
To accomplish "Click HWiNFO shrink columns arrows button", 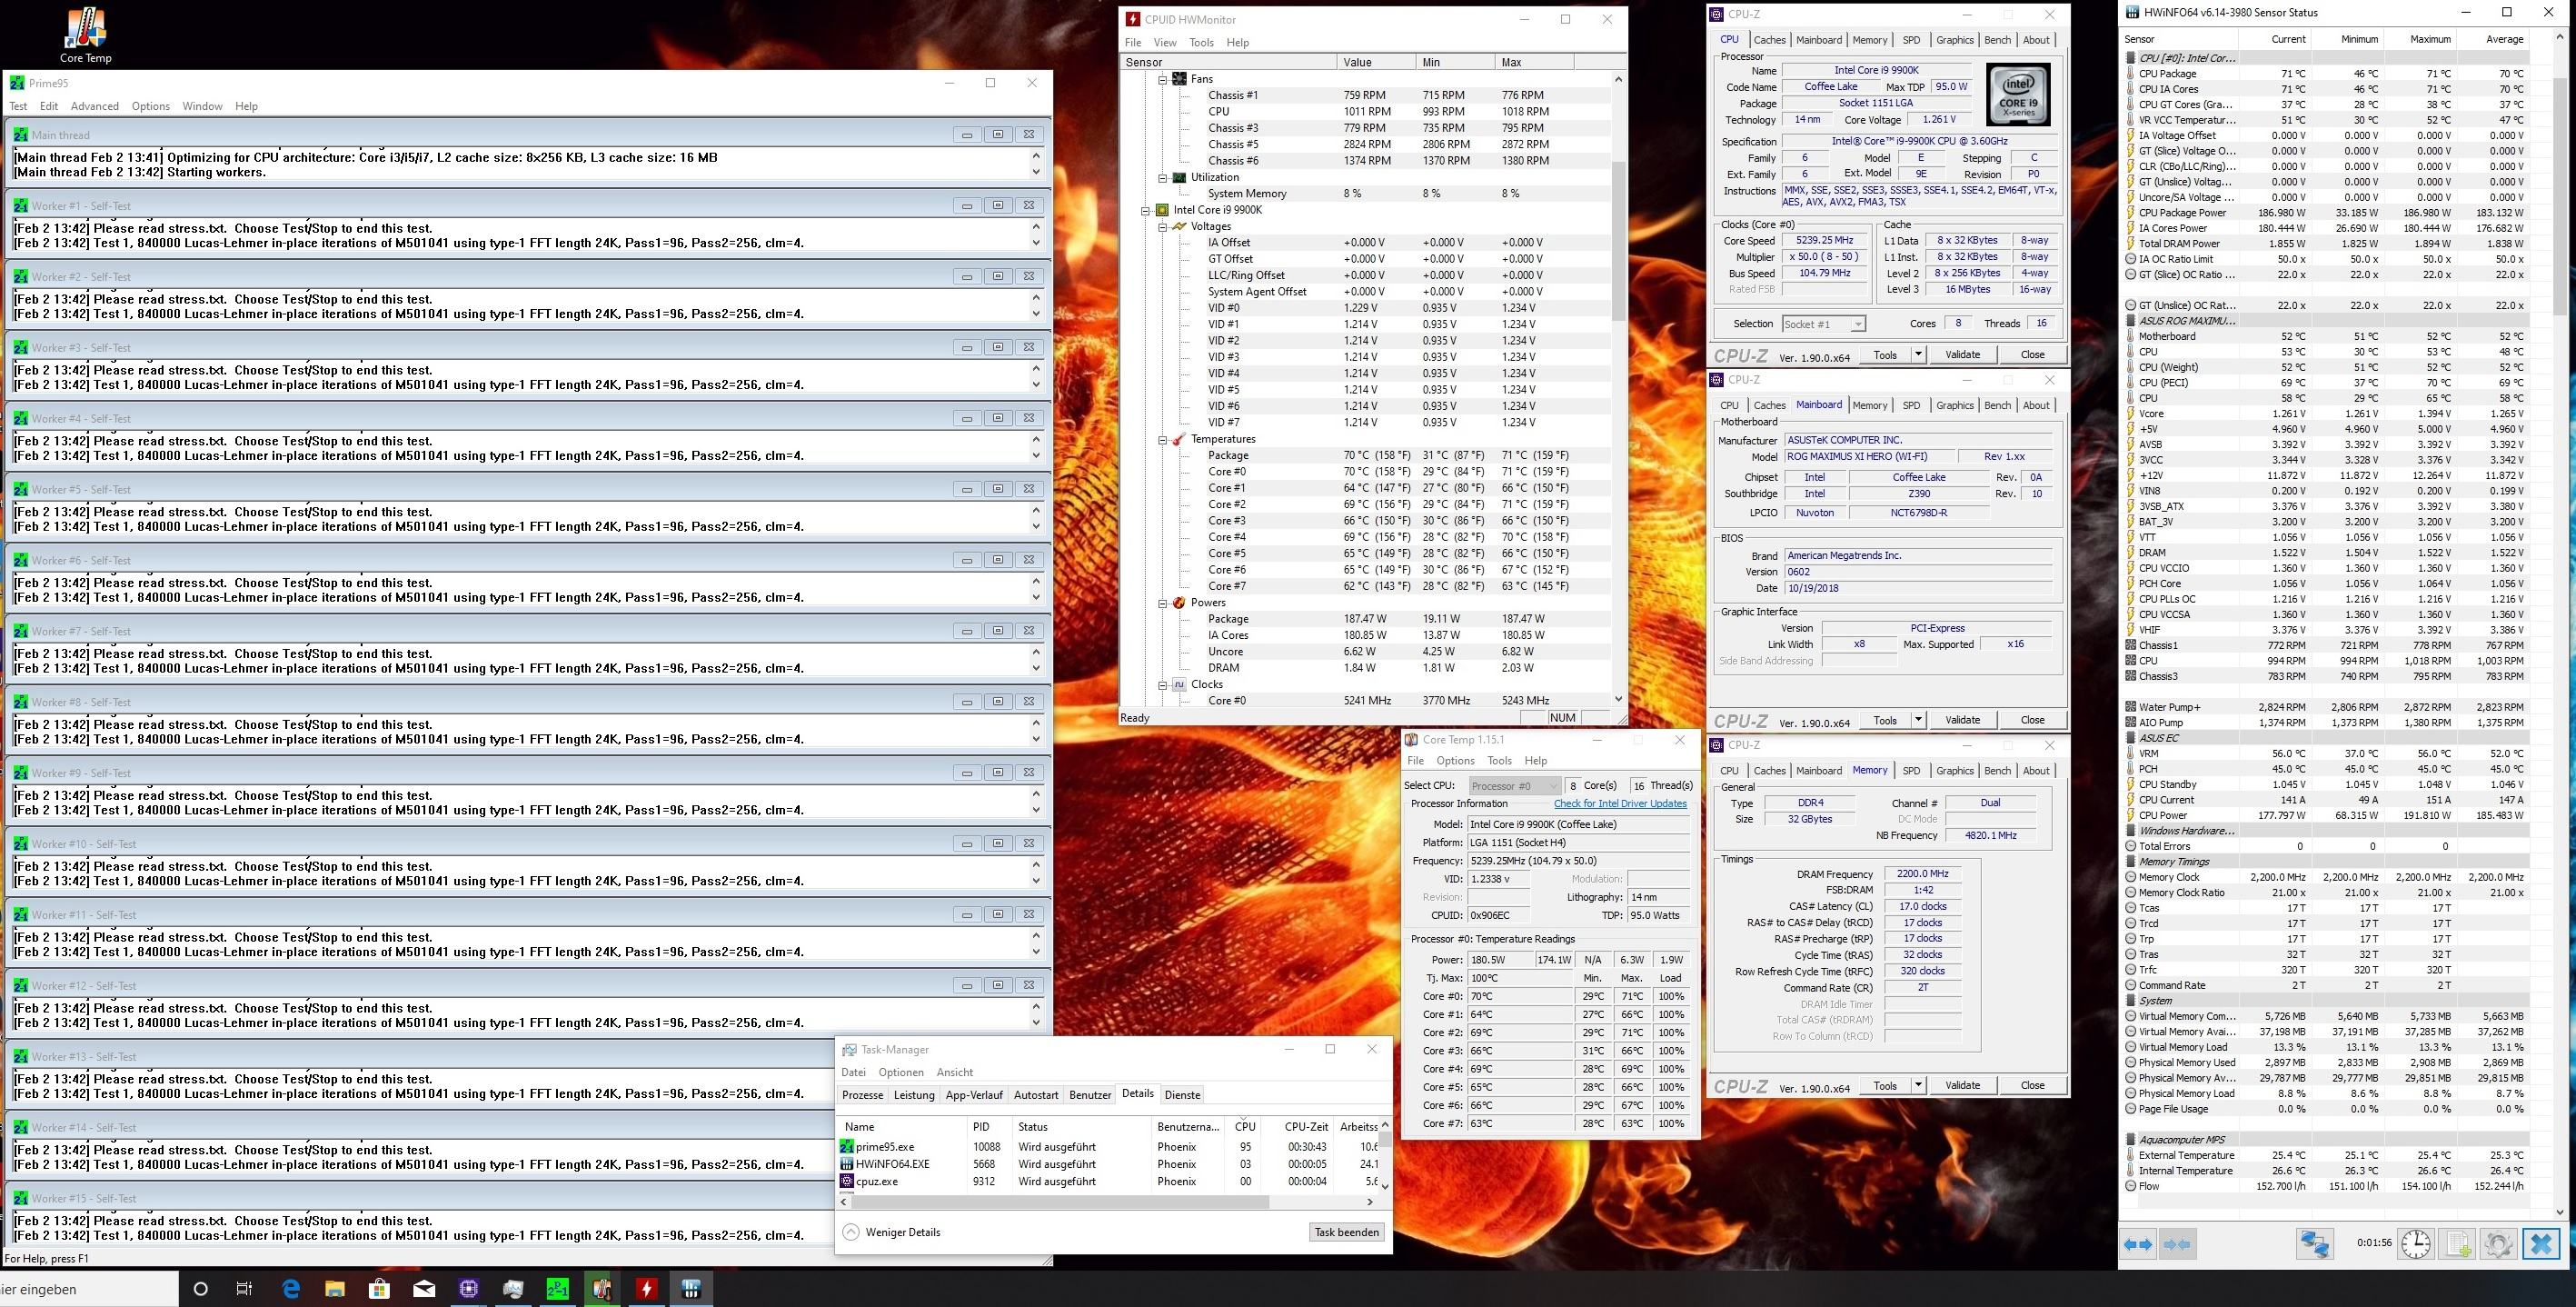I will click(x=2176, y=1244).
